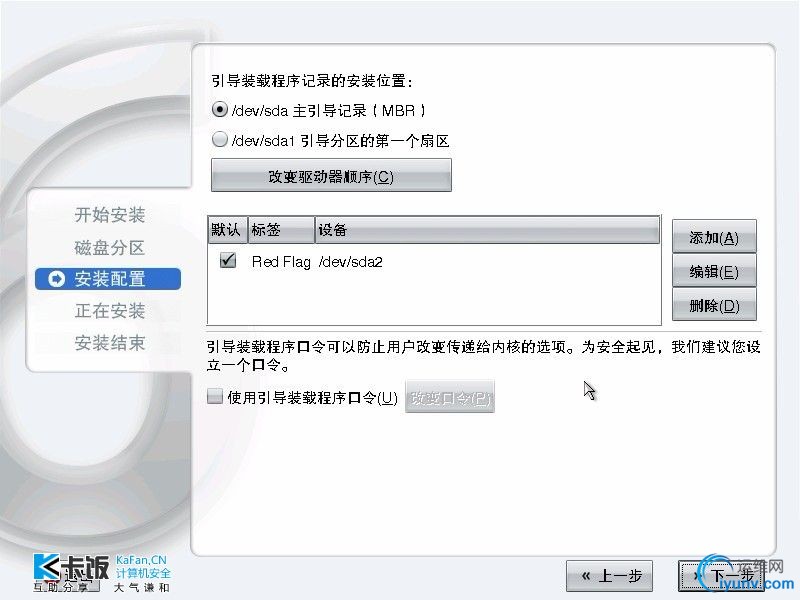This screenshot has height=600, width=800.
Task: Click the 编辑(E) edit button
Action: click(x=714, y=271)
